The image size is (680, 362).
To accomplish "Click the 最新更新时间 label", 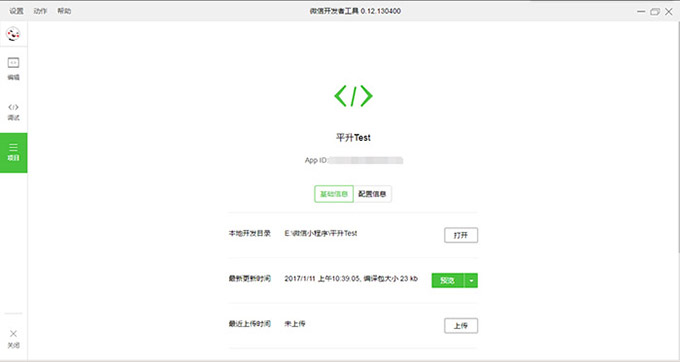I will 250,278.
